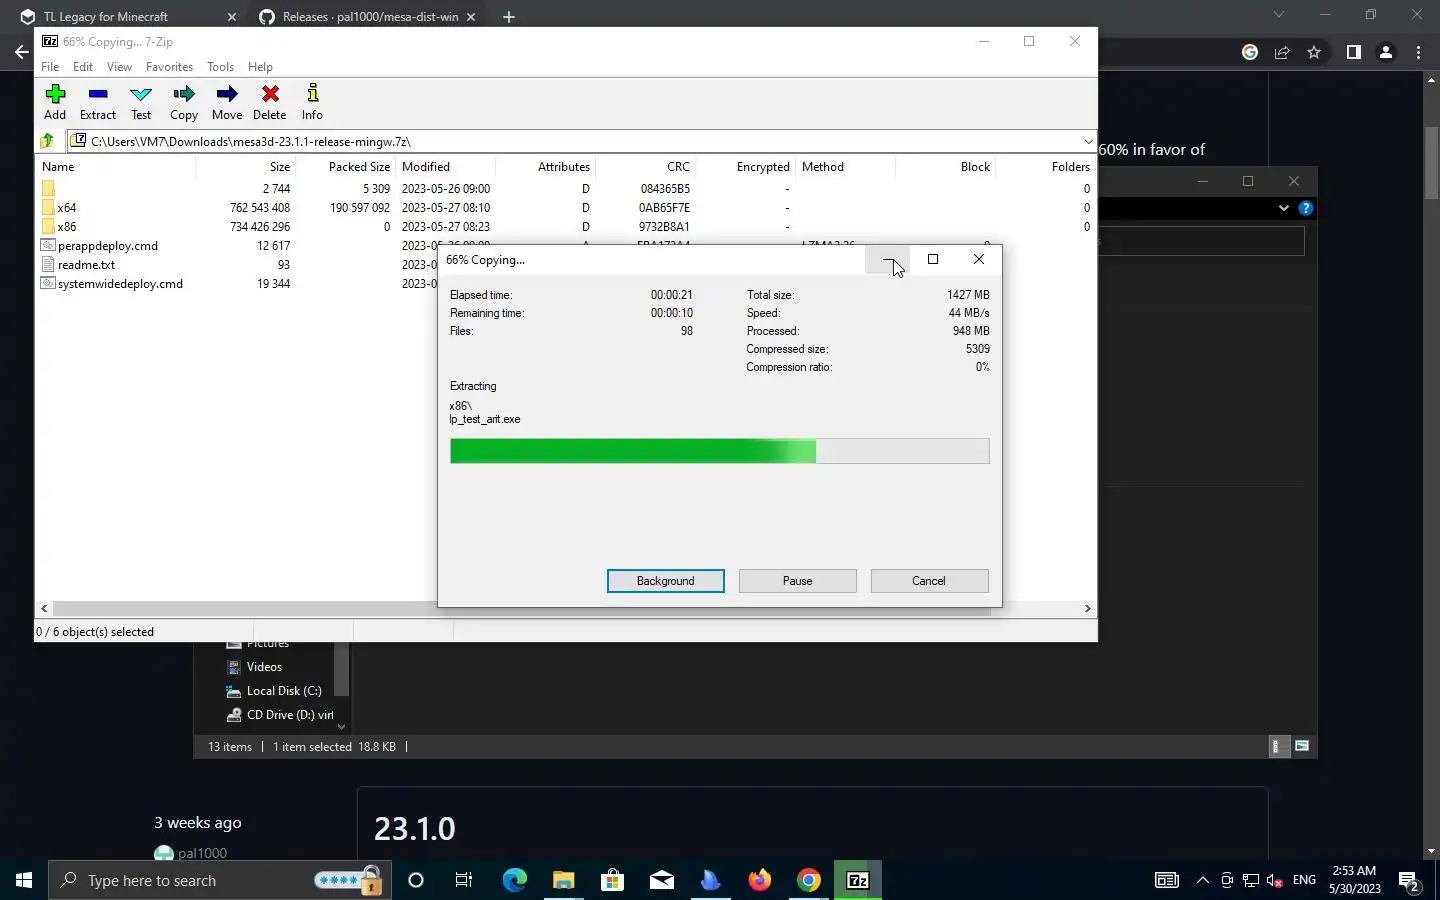Open a new Chrome tab
This screenshot has width=1440, height=900.
point(508,16)
